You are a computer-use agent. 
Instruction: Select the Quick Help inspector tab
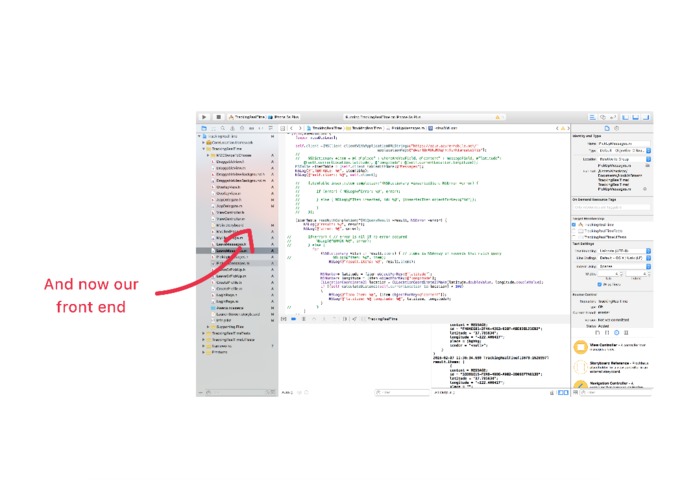tap(617, 128)
